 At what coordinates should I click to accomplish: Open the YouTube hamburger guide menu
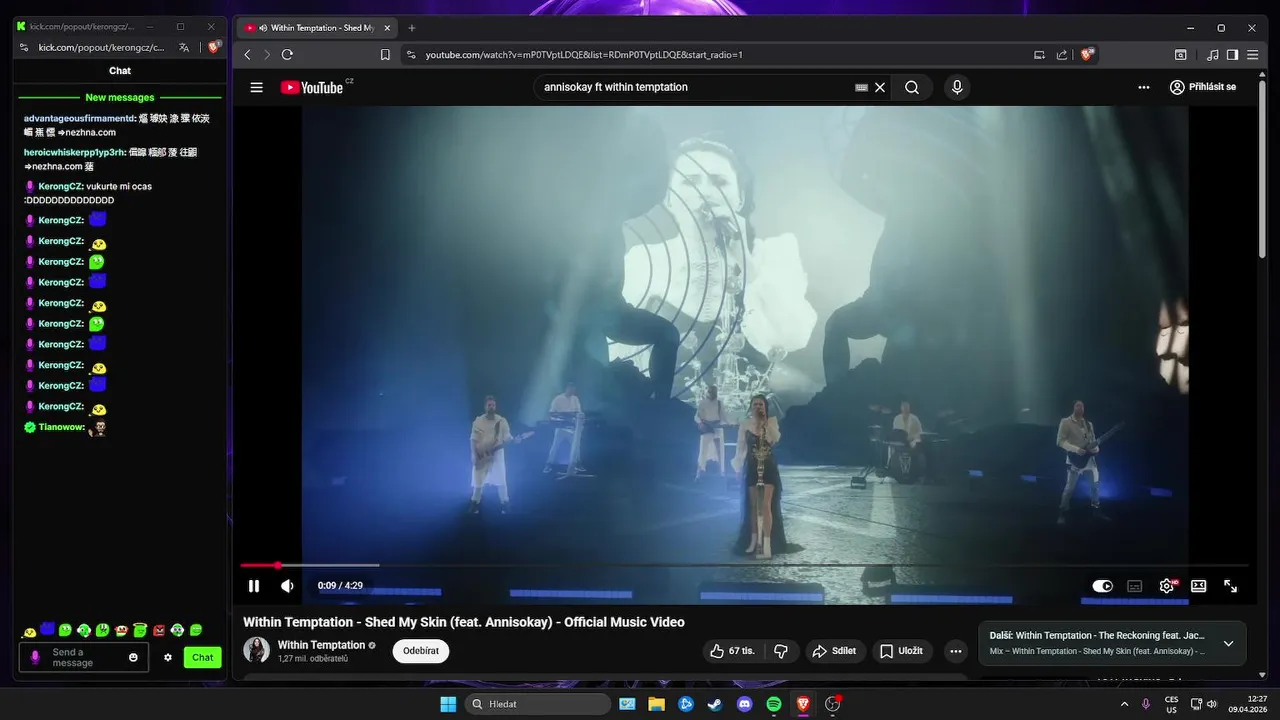coord(256,87)
